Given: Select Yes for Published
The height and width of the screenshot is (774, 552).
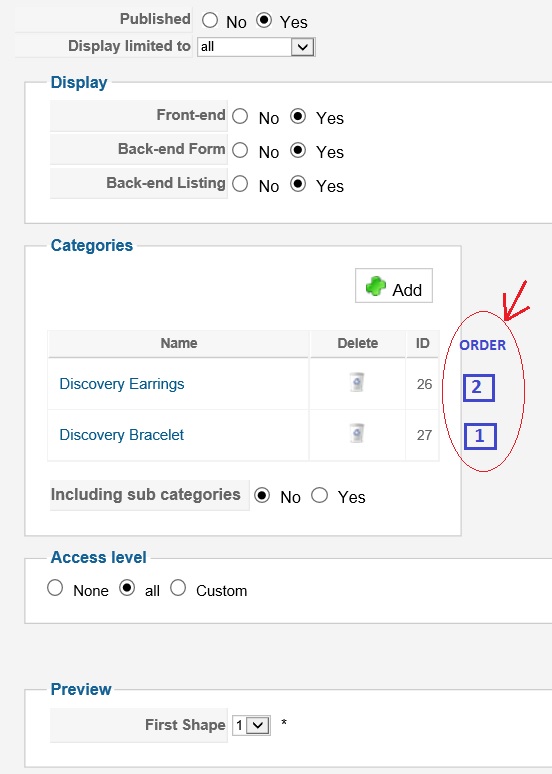Looking at the screenshot, I should (264, 20).
